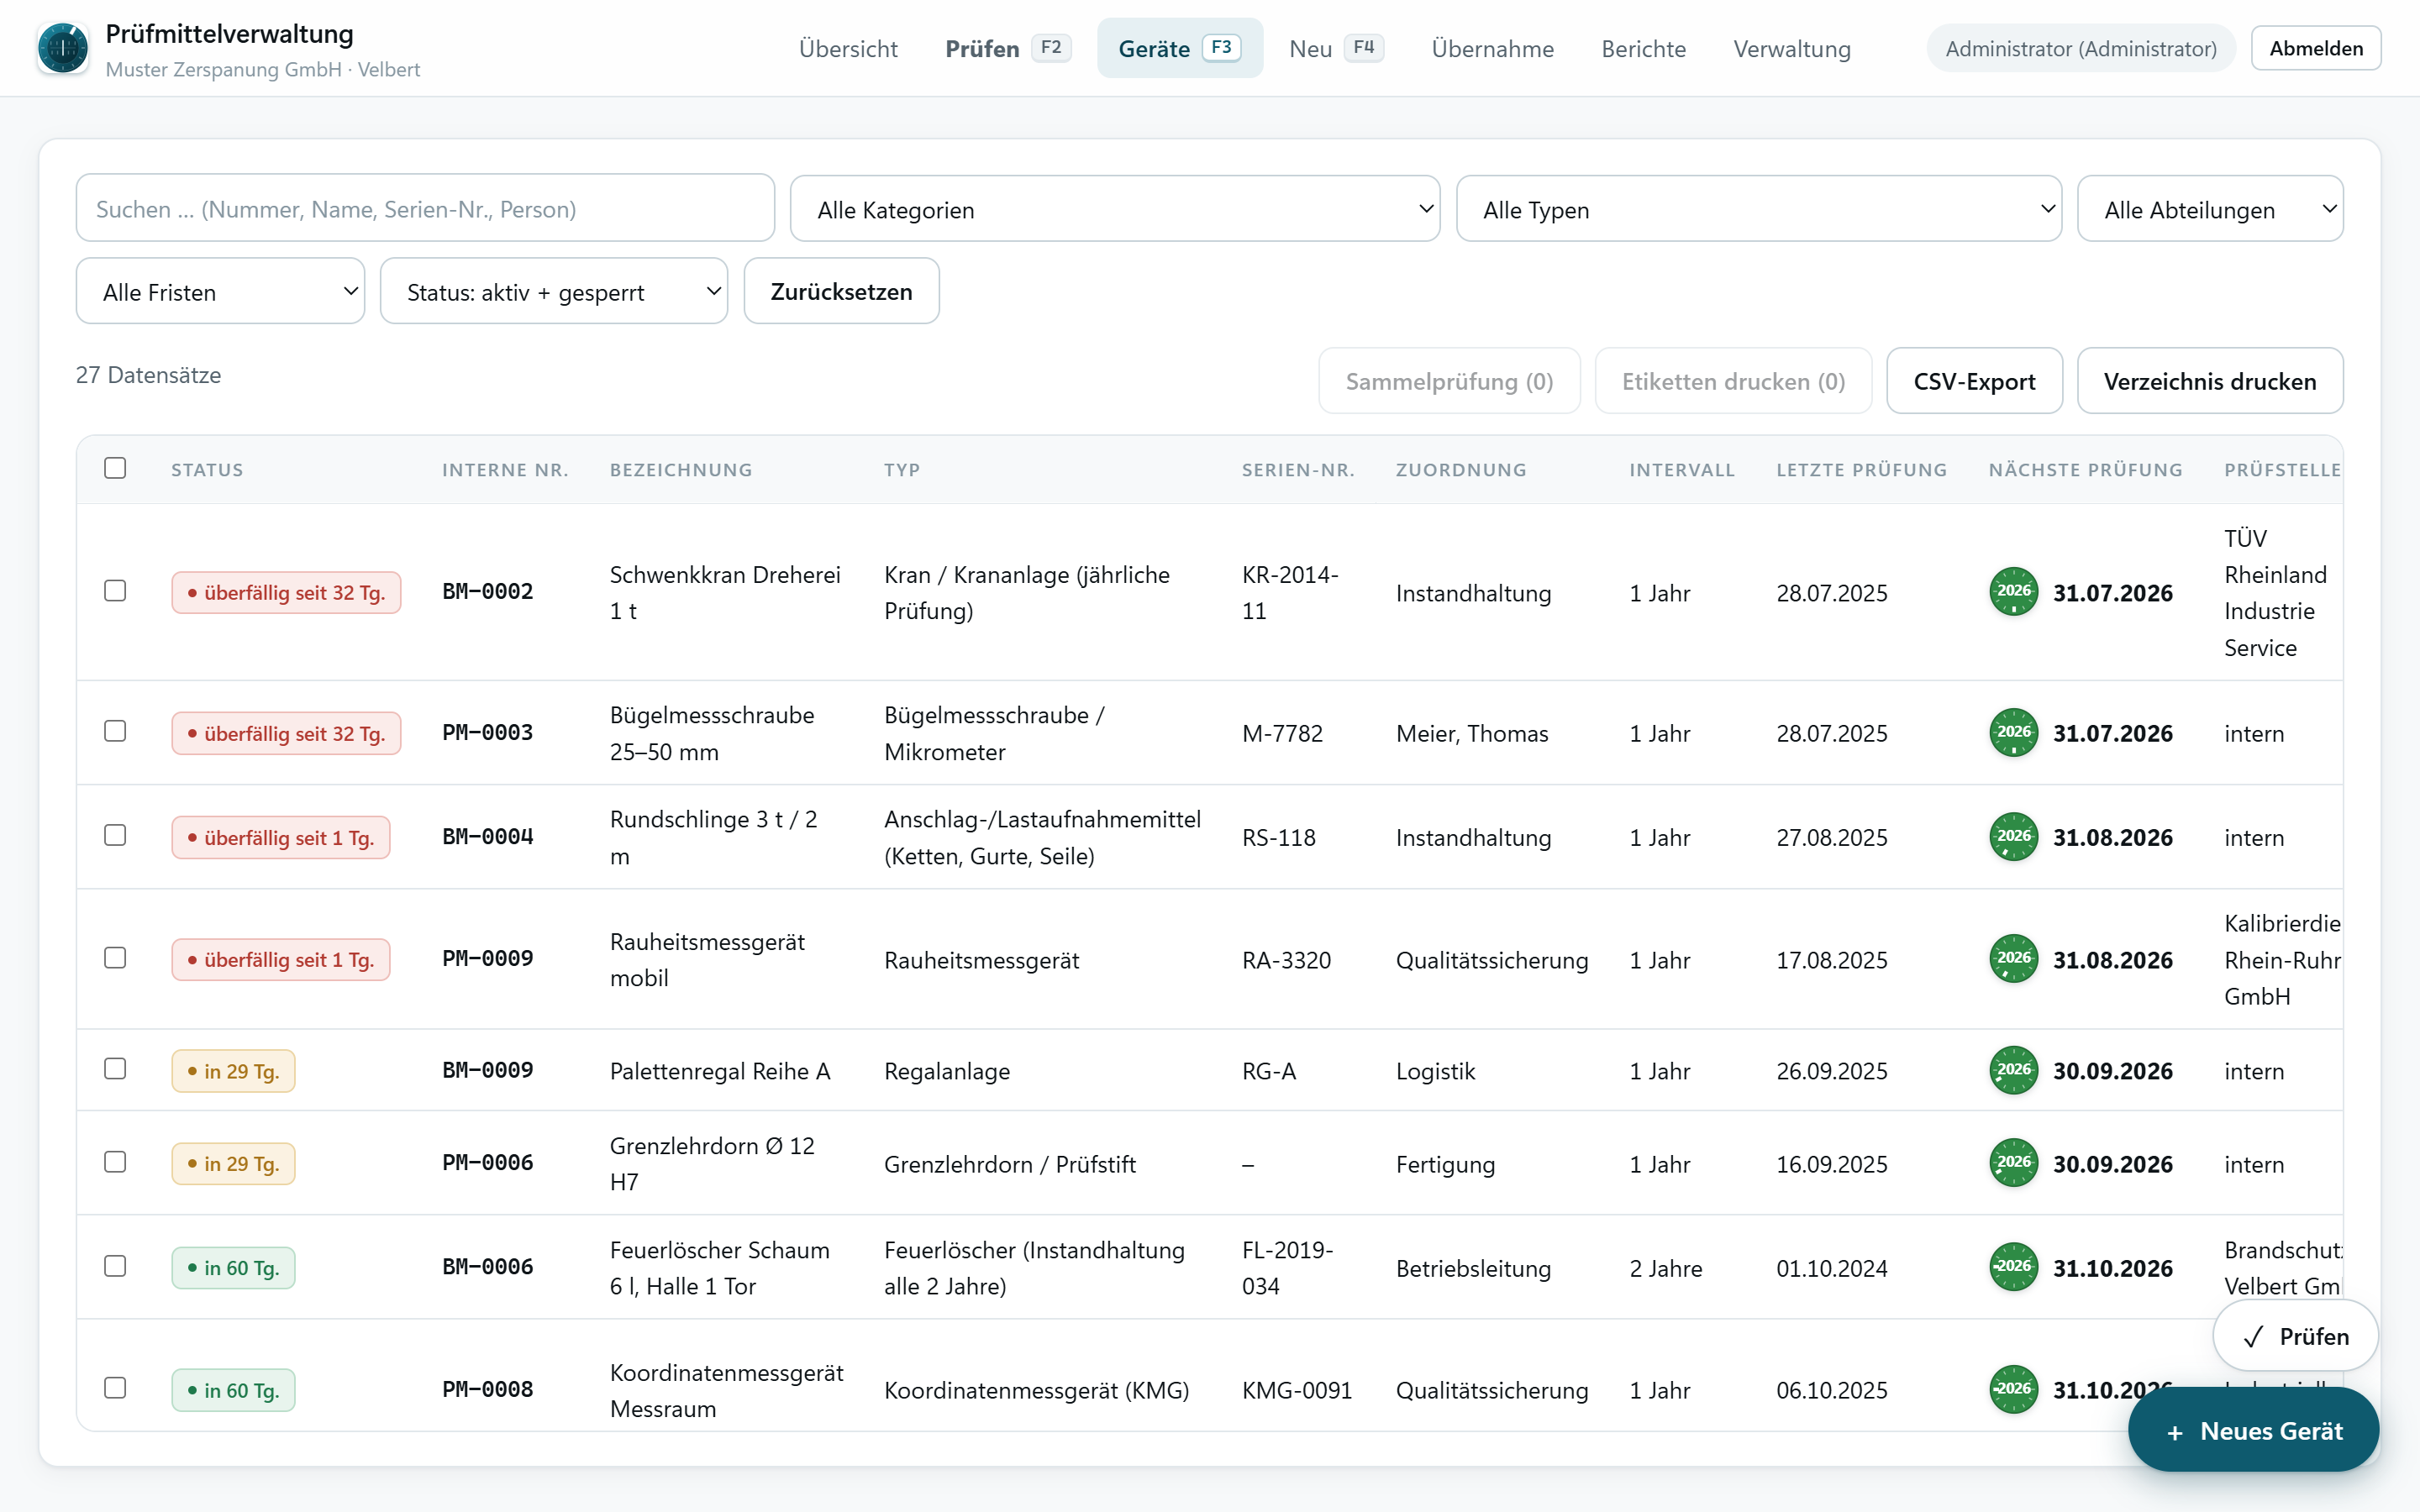The image size is (2420, 1512).
Task: Toggle the select-all checkbox in table header
Action: [115, 468]
